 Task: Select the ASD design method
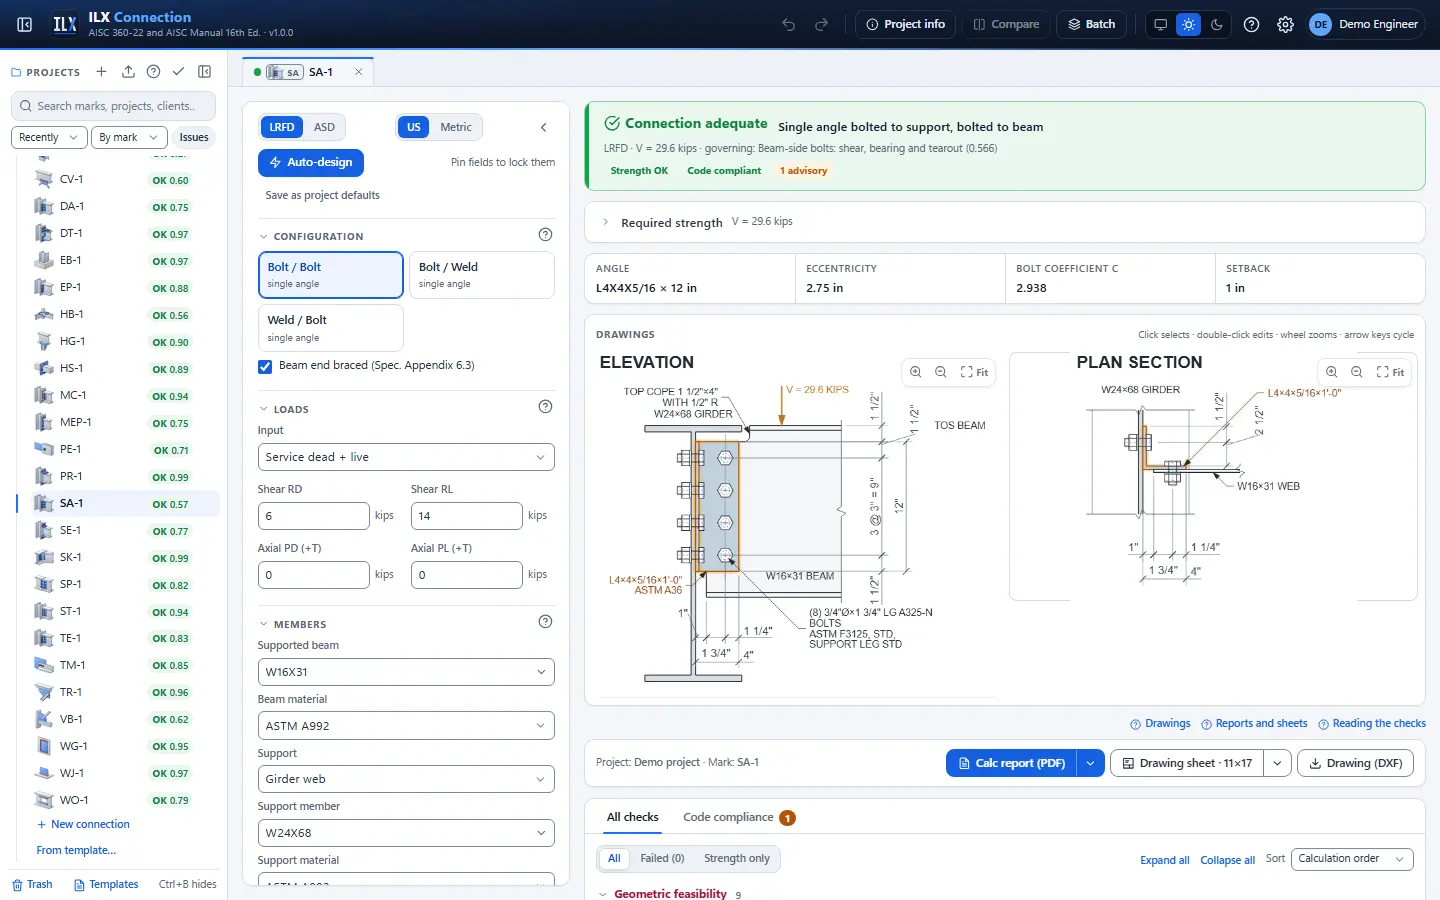(324, 127)
